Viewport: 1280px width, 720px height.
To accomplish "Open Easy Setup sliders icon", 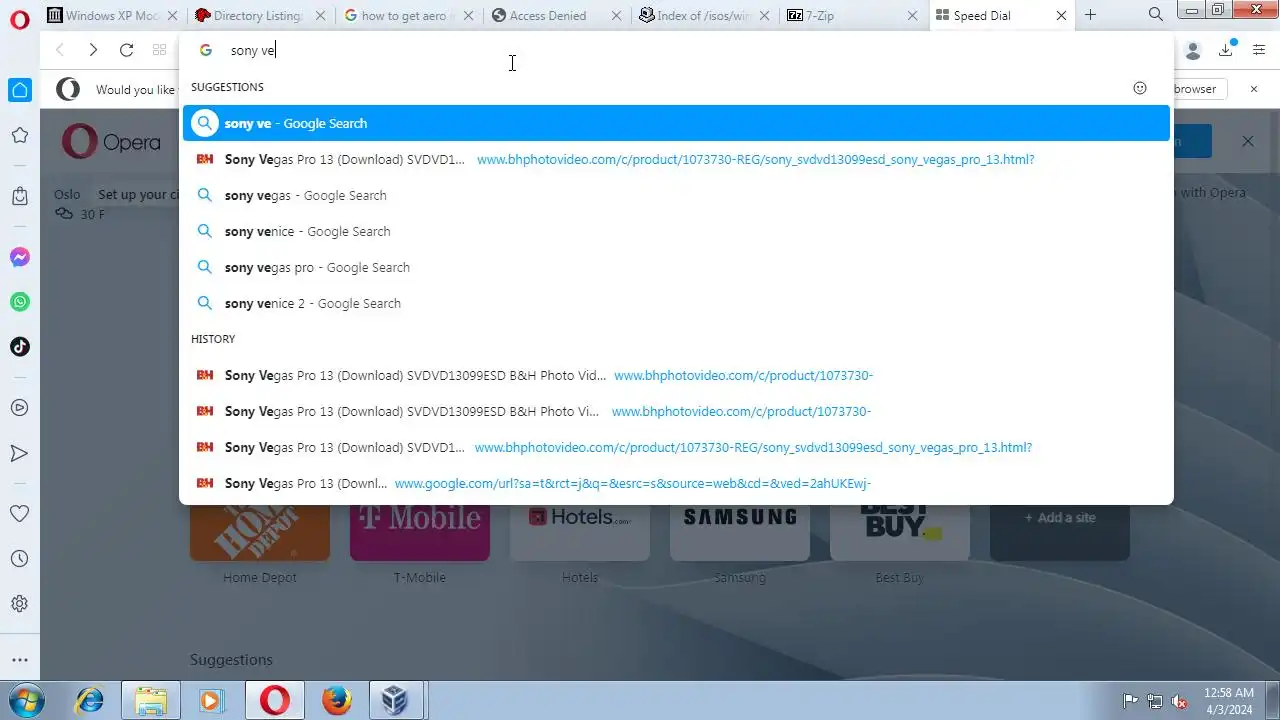I will coord(1259,50).
